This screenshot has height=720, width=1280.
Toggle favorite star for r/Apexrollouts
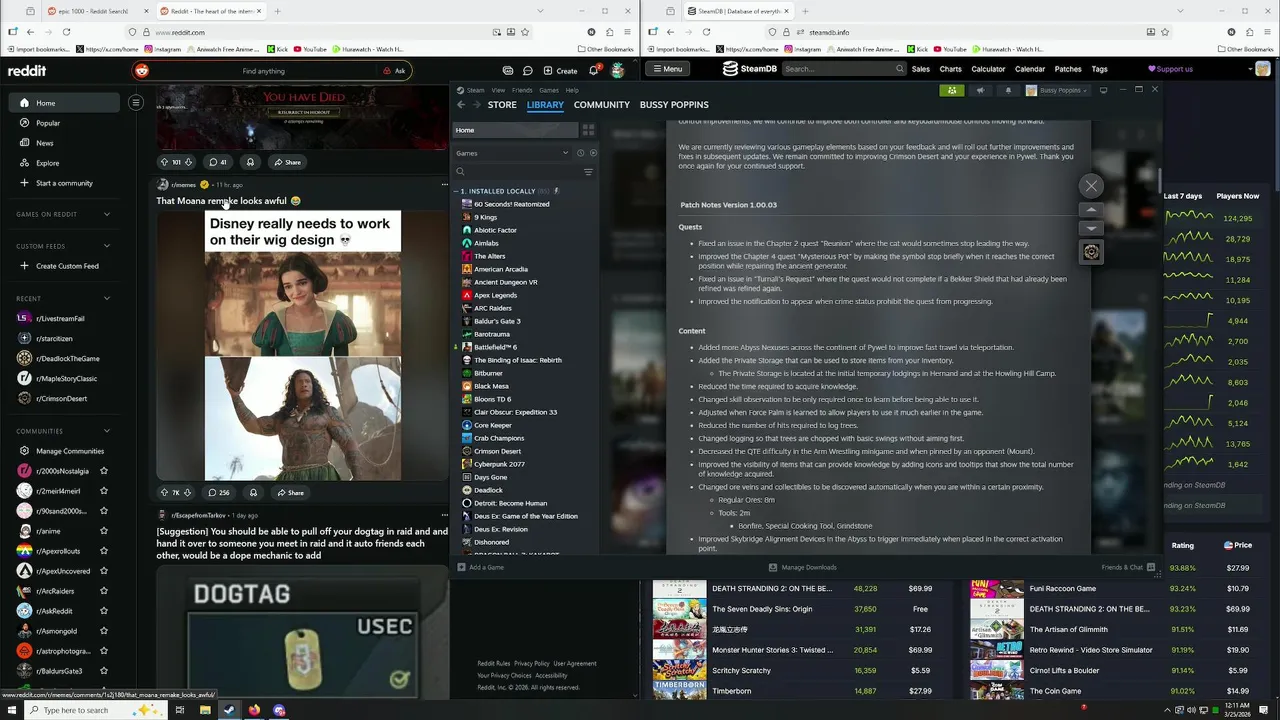click(x=104, y=551)
